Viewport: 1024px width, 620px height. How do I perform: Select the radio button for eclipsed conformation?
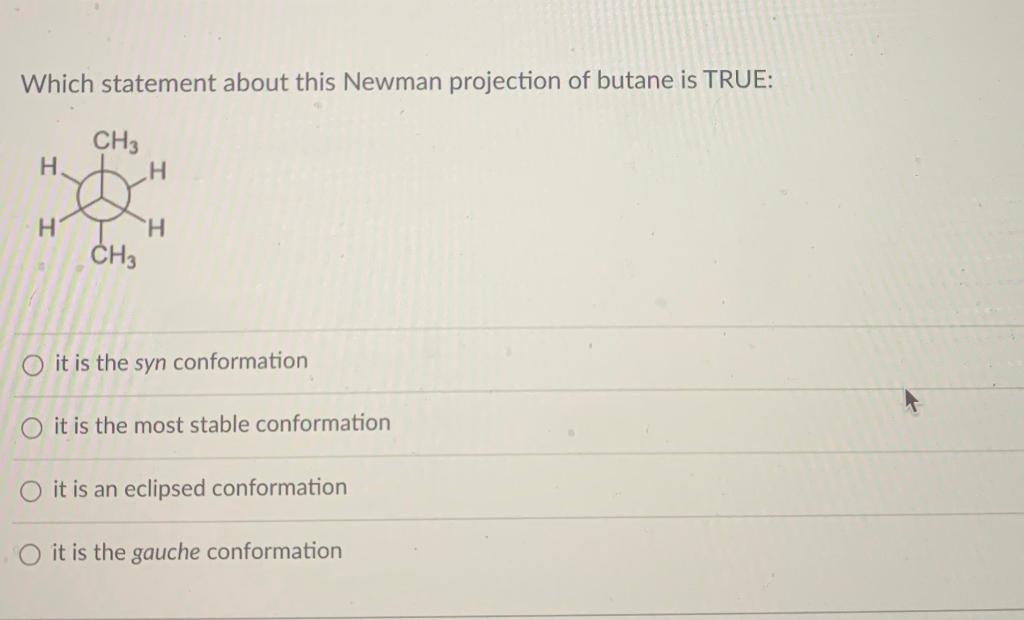(33, 490)
